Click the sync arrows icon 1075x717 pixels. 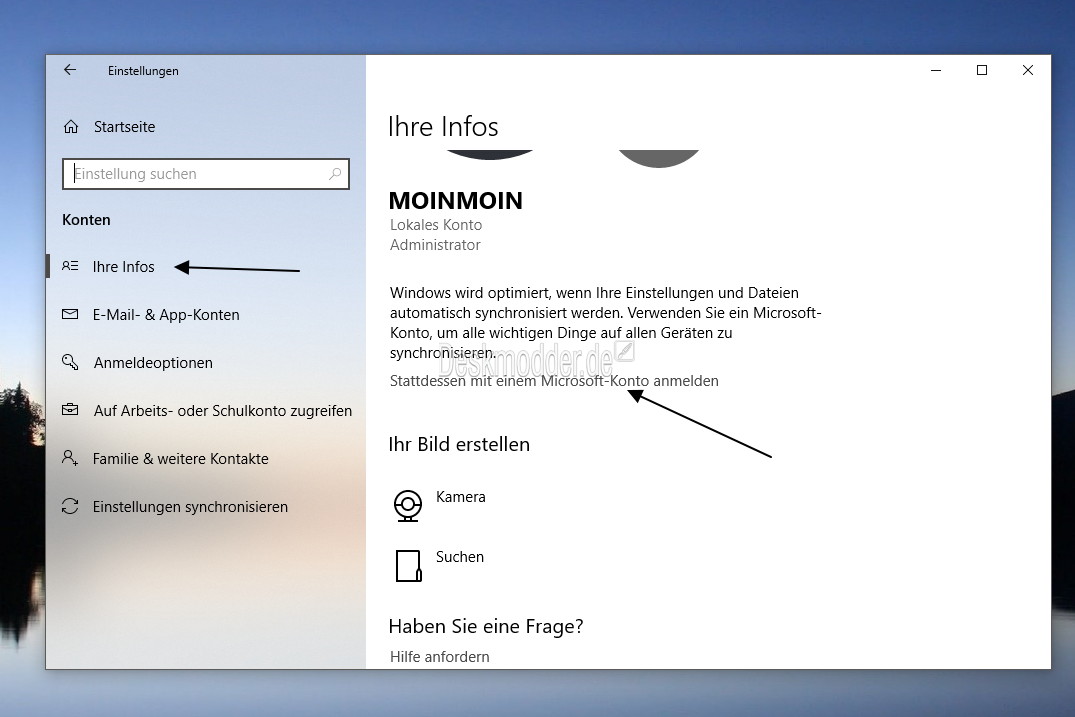pos(70,506)
